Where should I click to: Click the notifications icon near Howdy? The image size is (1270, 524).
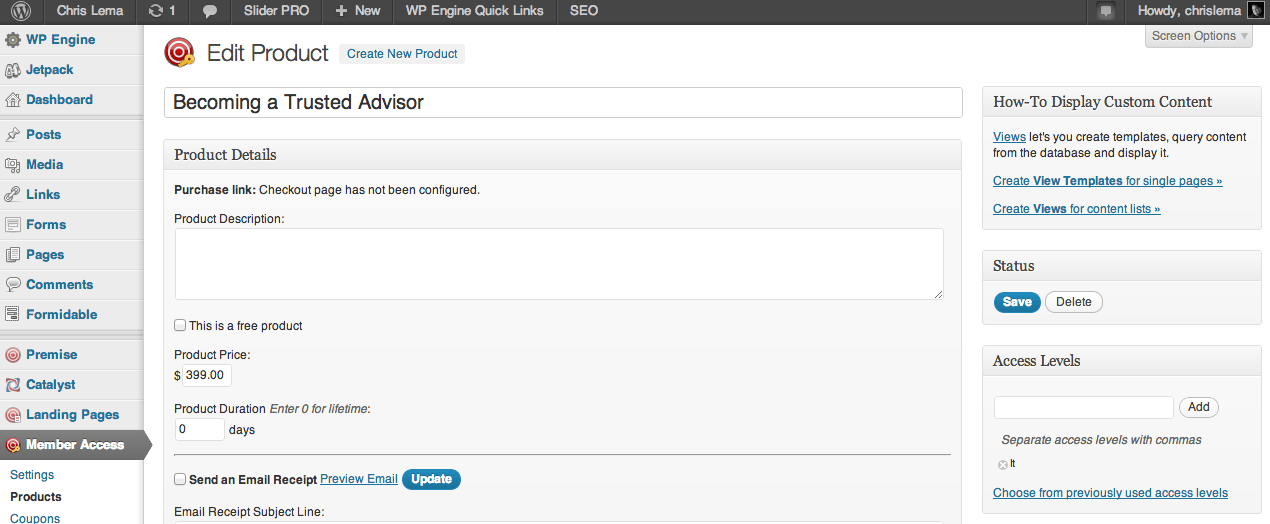pos(1105,11)
